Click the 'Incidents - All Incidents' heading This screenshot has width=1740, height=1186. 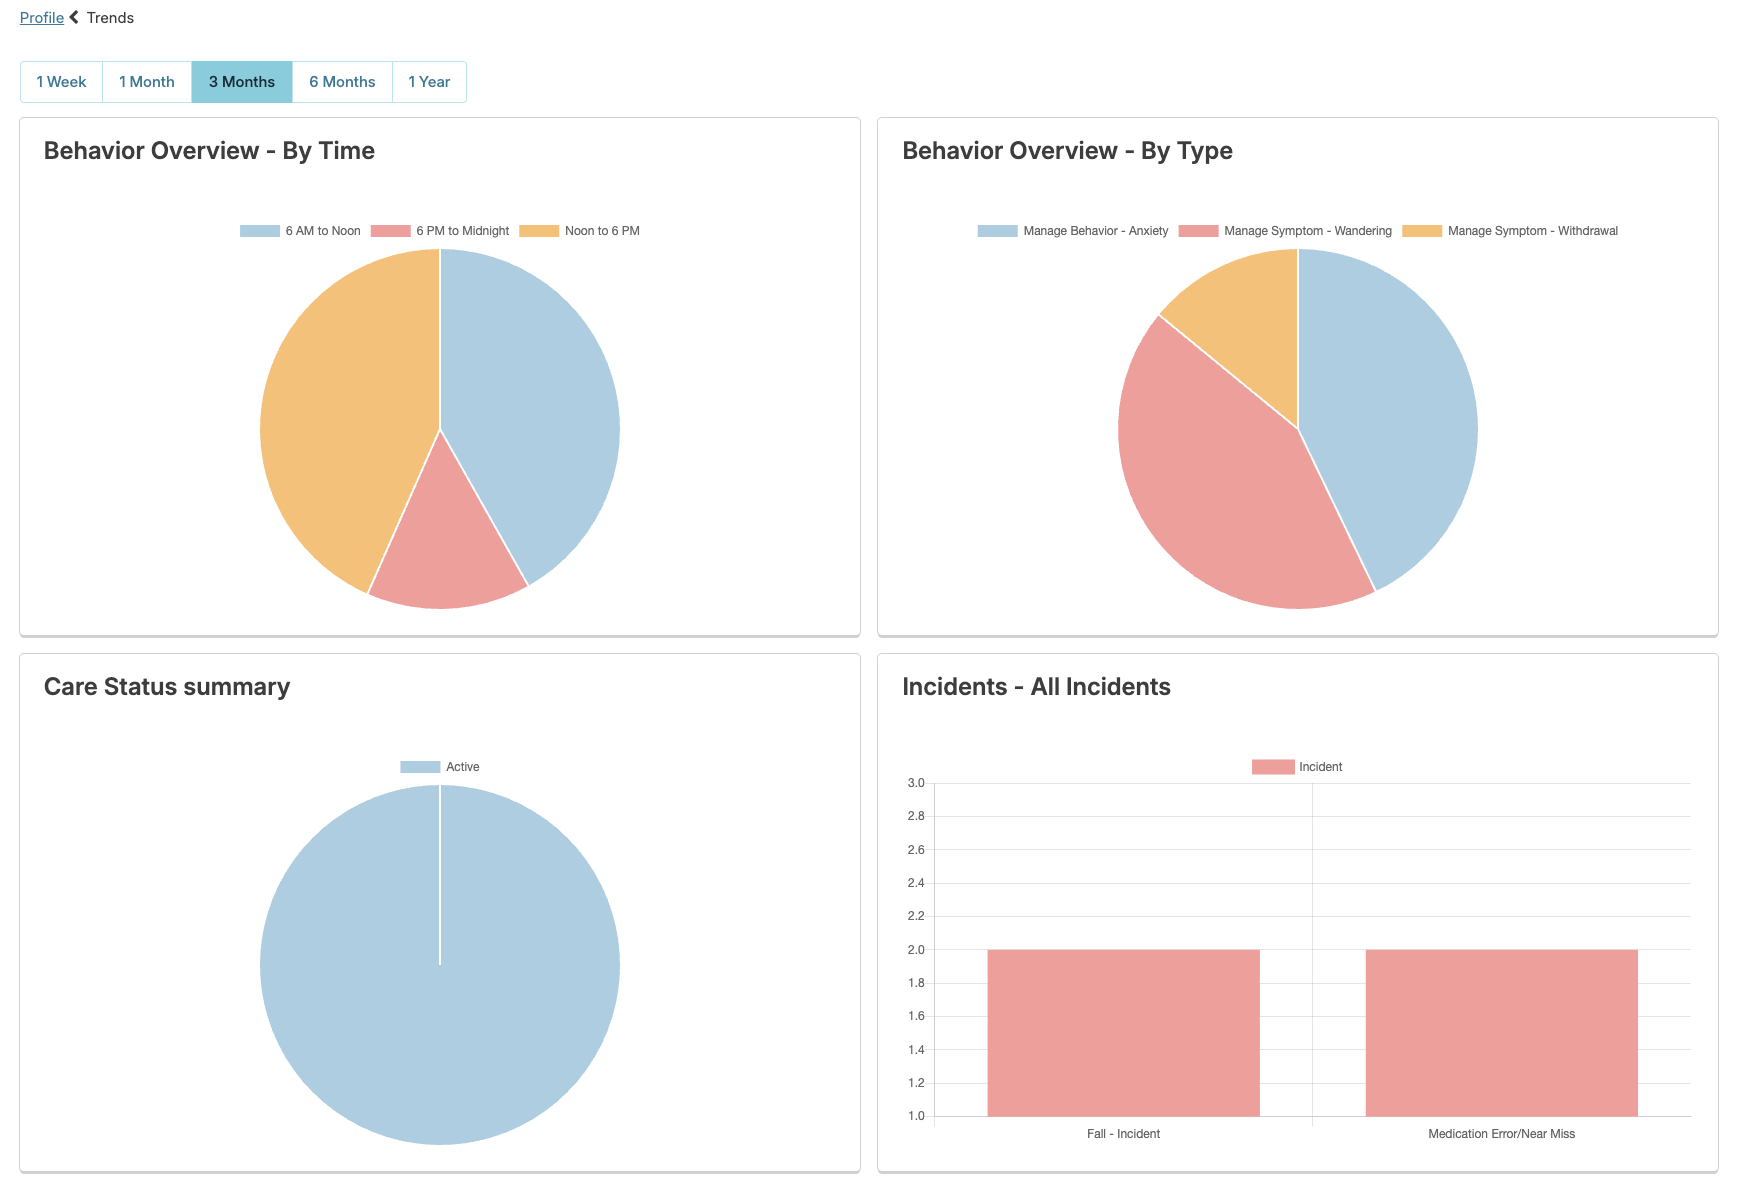point(1036,687)
